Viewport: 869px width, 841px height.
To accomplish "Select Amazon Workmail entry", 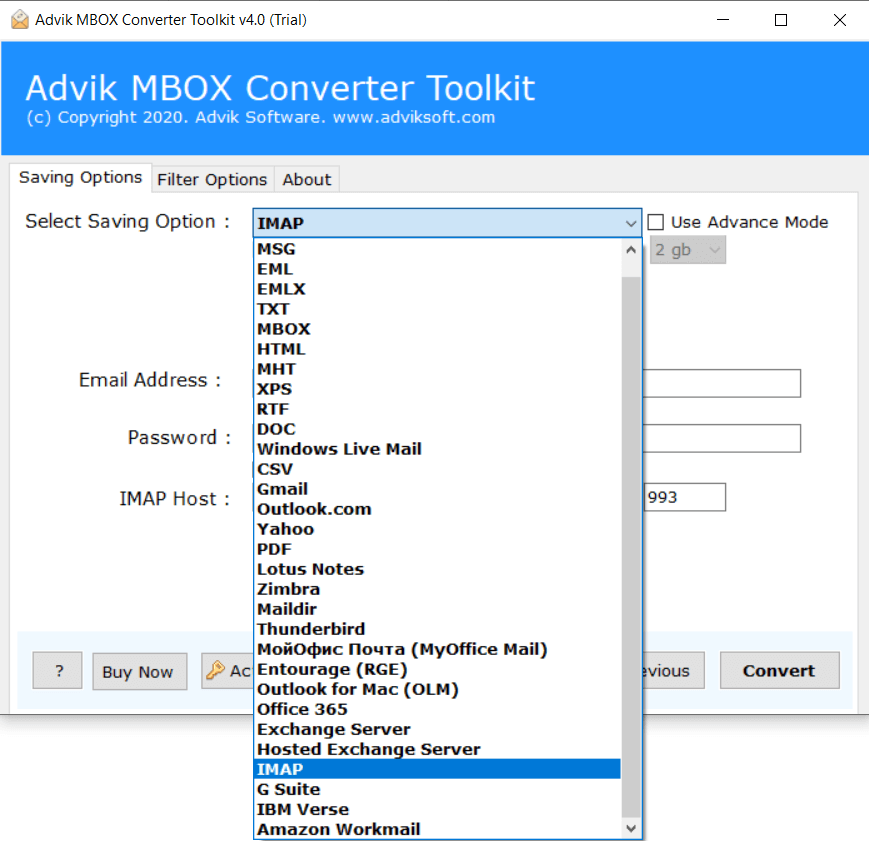I will (x=438, y=829).
